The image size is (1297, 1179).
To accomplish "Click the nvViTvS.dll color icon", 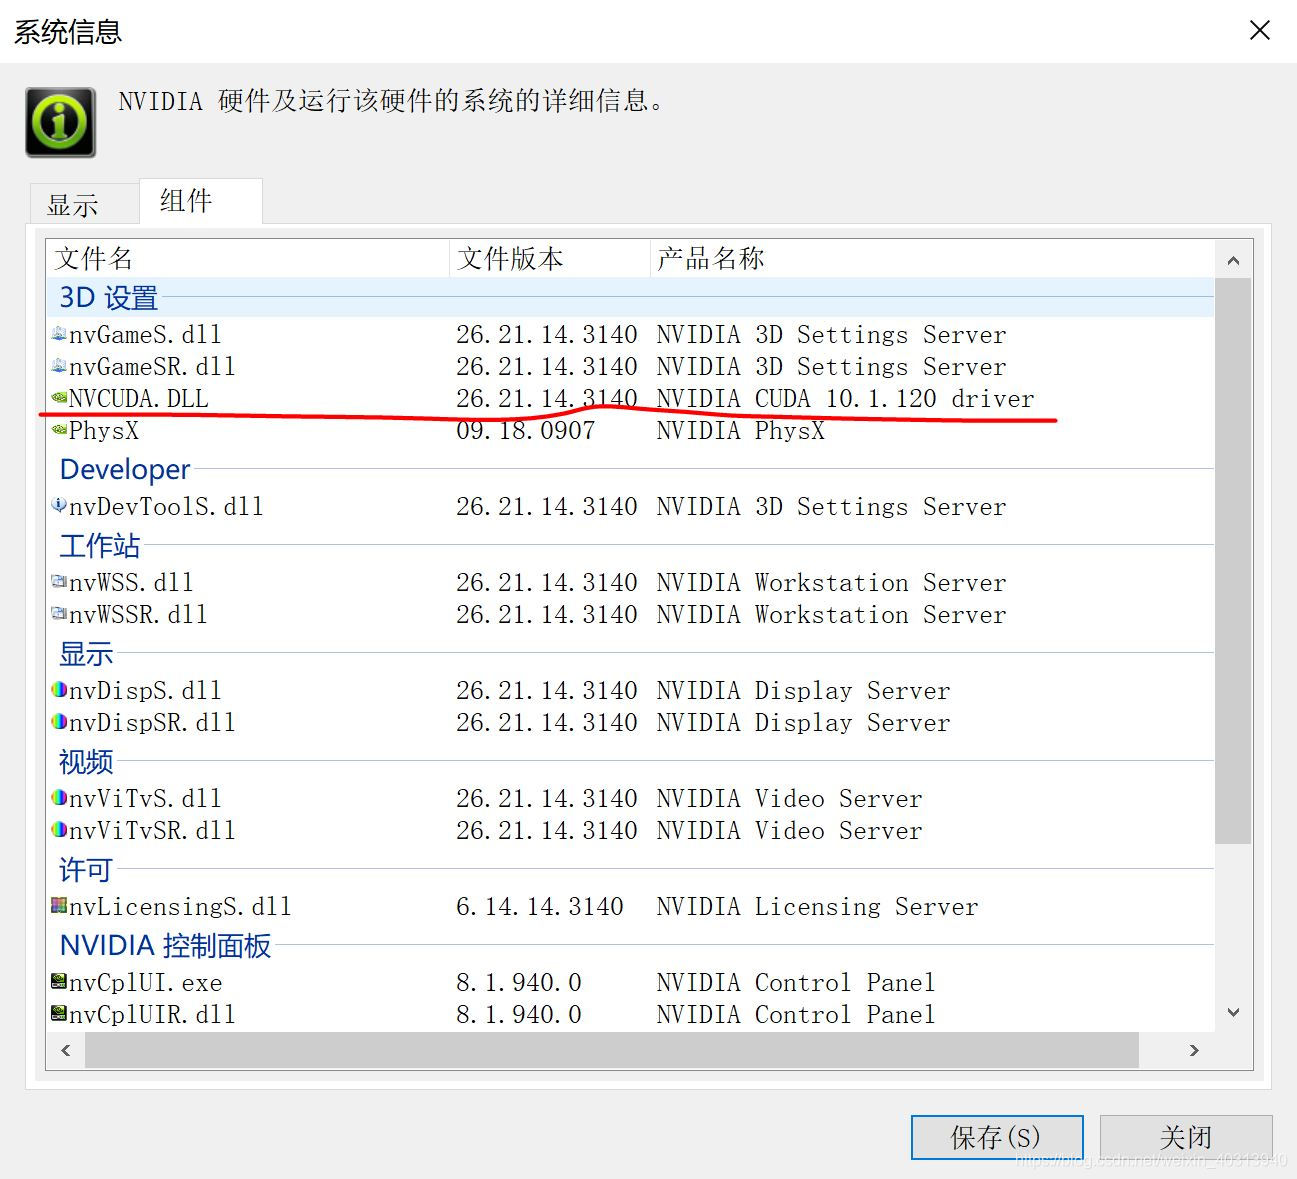I will click(59, 797).
